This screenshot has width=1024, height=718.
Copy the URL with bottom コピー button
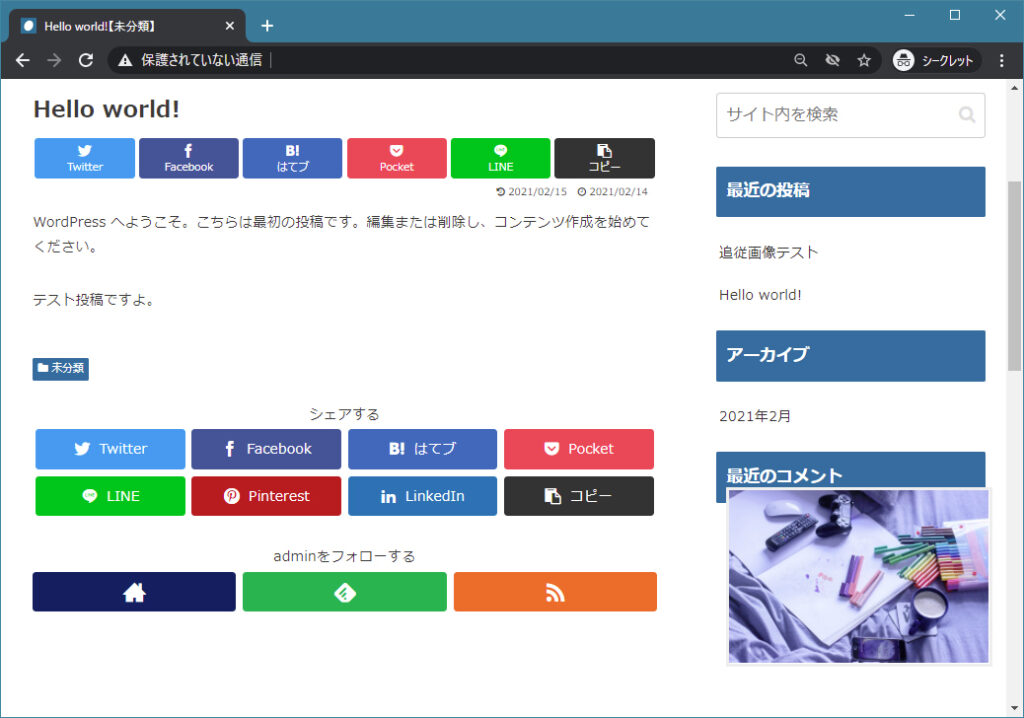click(x=579, y=496)
